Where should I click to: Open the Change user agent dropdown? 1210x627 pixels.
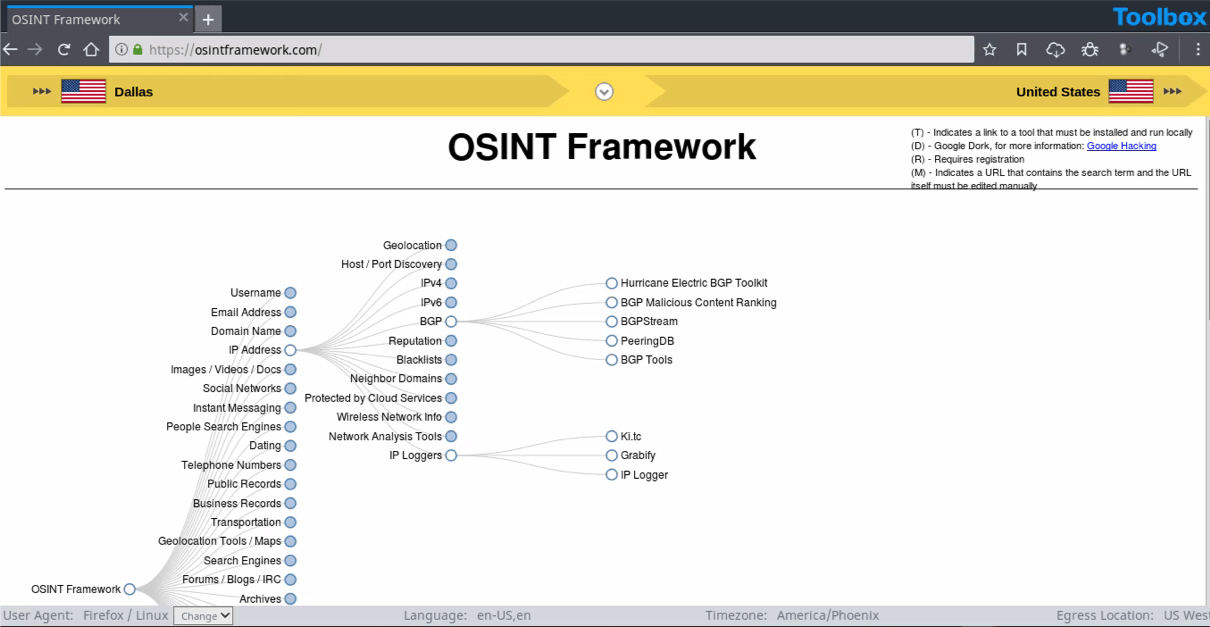(x=203, y=615)
